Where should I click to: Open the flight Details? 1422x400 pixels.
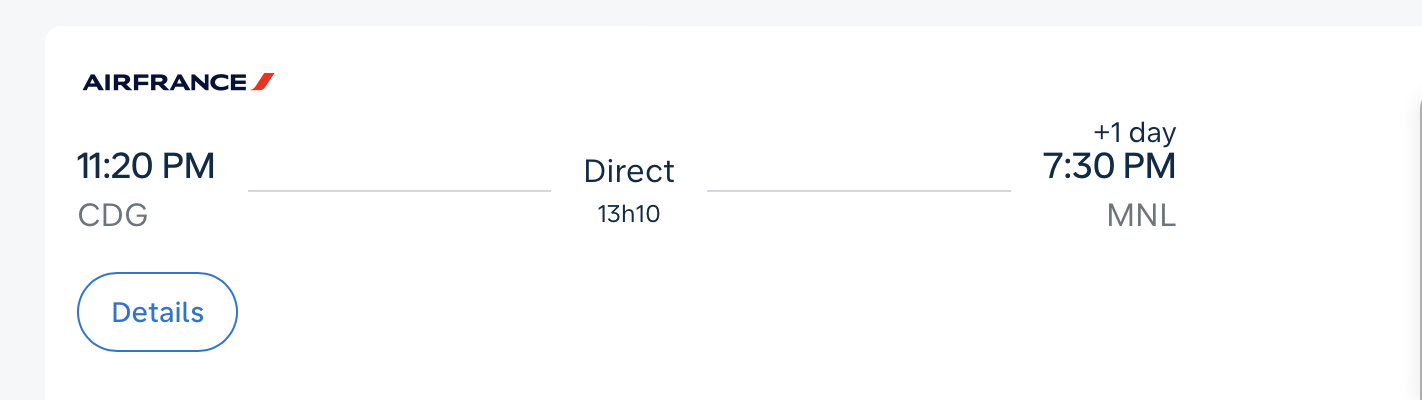coord(157,312)
